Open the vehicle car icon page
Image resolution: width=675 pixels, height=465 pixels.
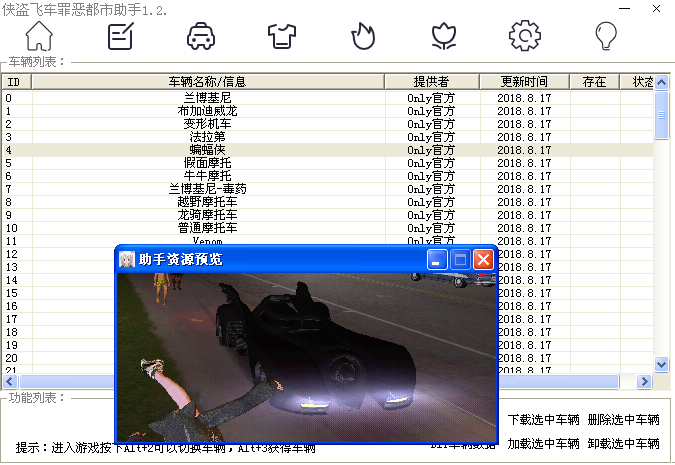201,36
